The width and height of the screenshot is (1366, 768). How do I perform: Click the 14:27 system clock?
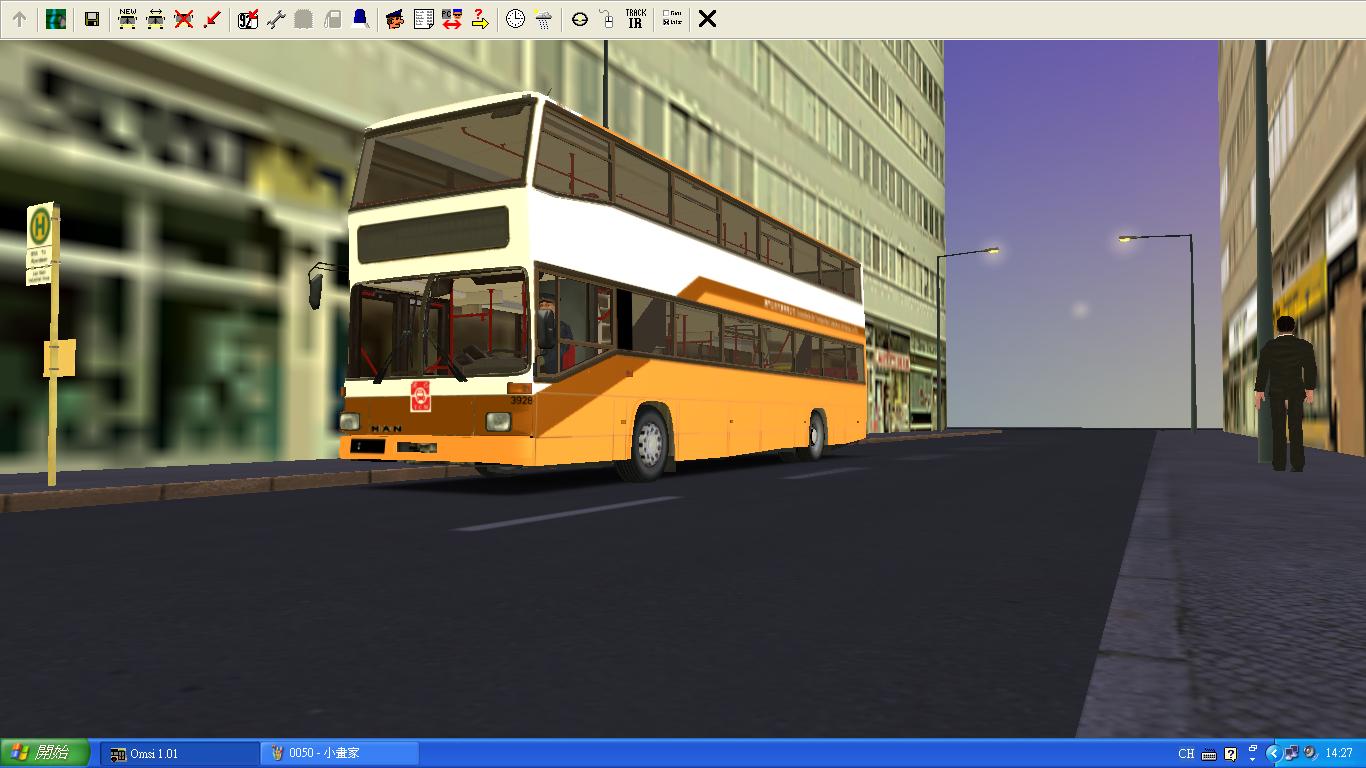1339,754
